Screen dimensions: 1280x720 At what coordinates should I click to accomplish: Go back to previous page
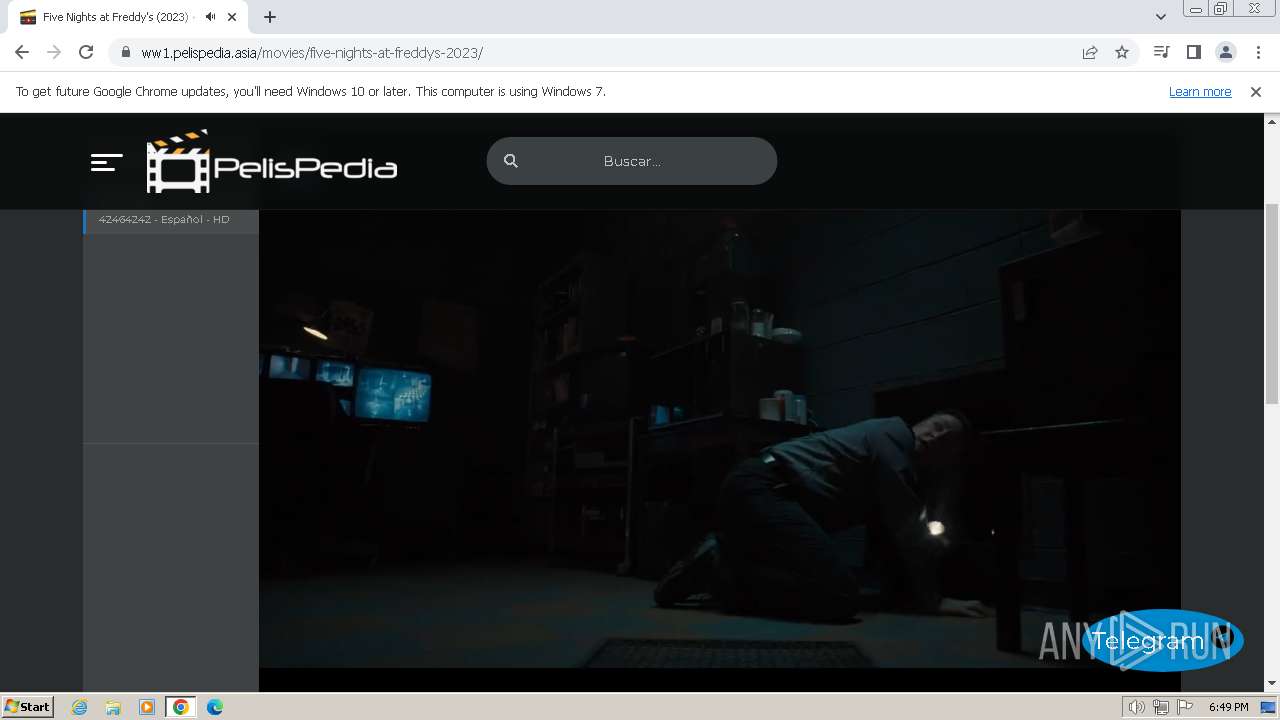tap(22, 52)
